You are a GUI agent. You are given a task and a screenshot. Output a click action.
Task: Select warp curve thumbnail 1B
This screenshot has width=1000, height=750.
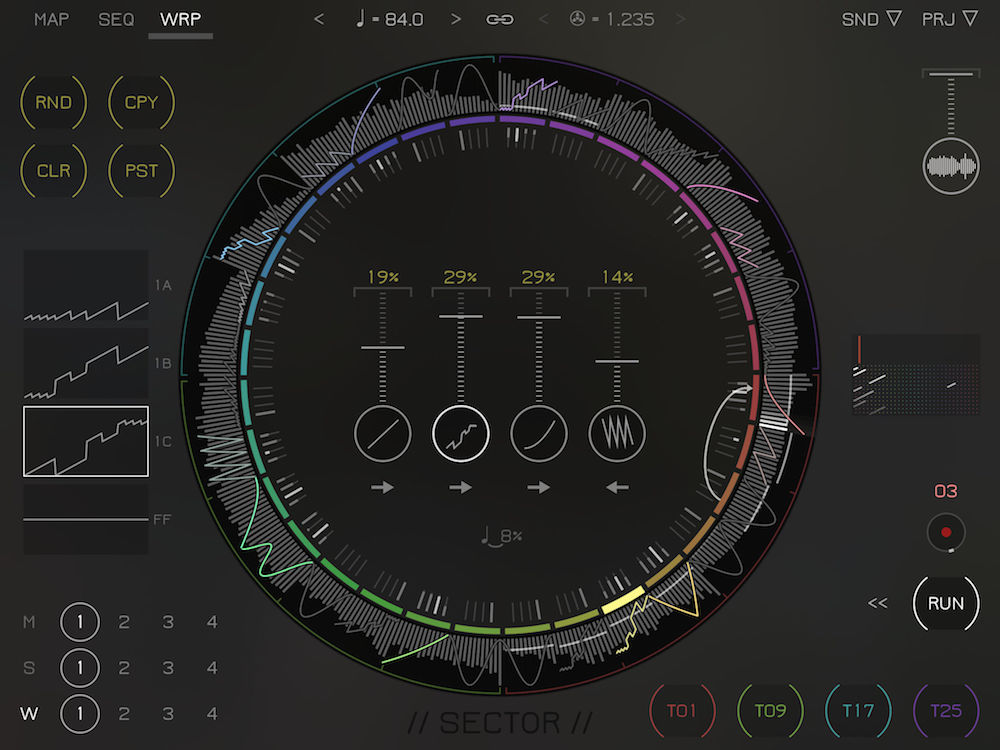click(x=86, y=364)
